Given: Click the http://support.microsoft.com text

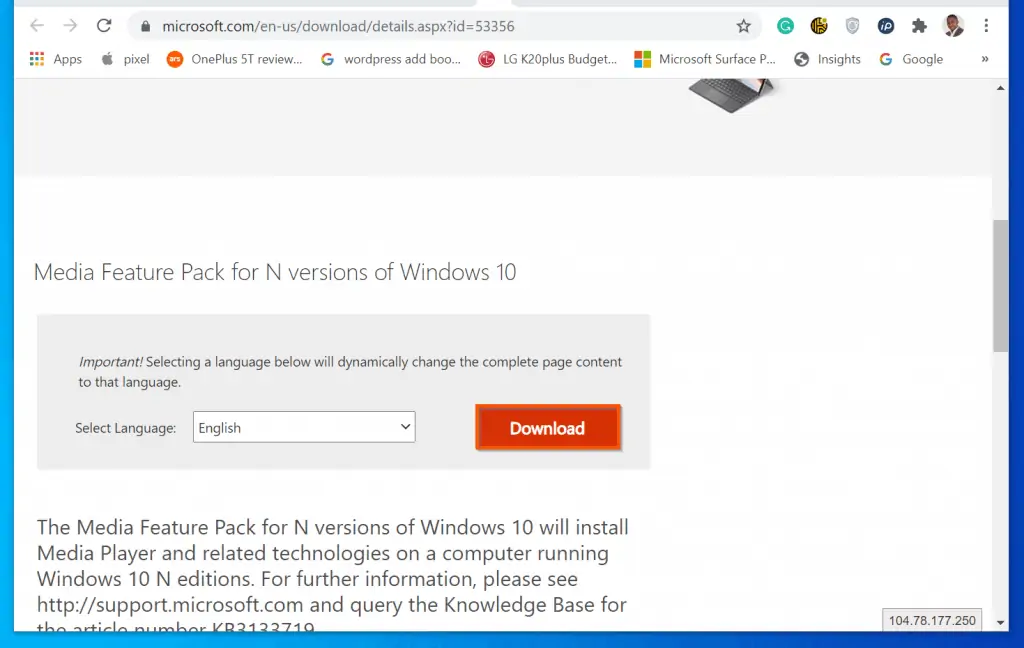Looking at the screenshot, I should pyautogui.click(x=170, y=605).
